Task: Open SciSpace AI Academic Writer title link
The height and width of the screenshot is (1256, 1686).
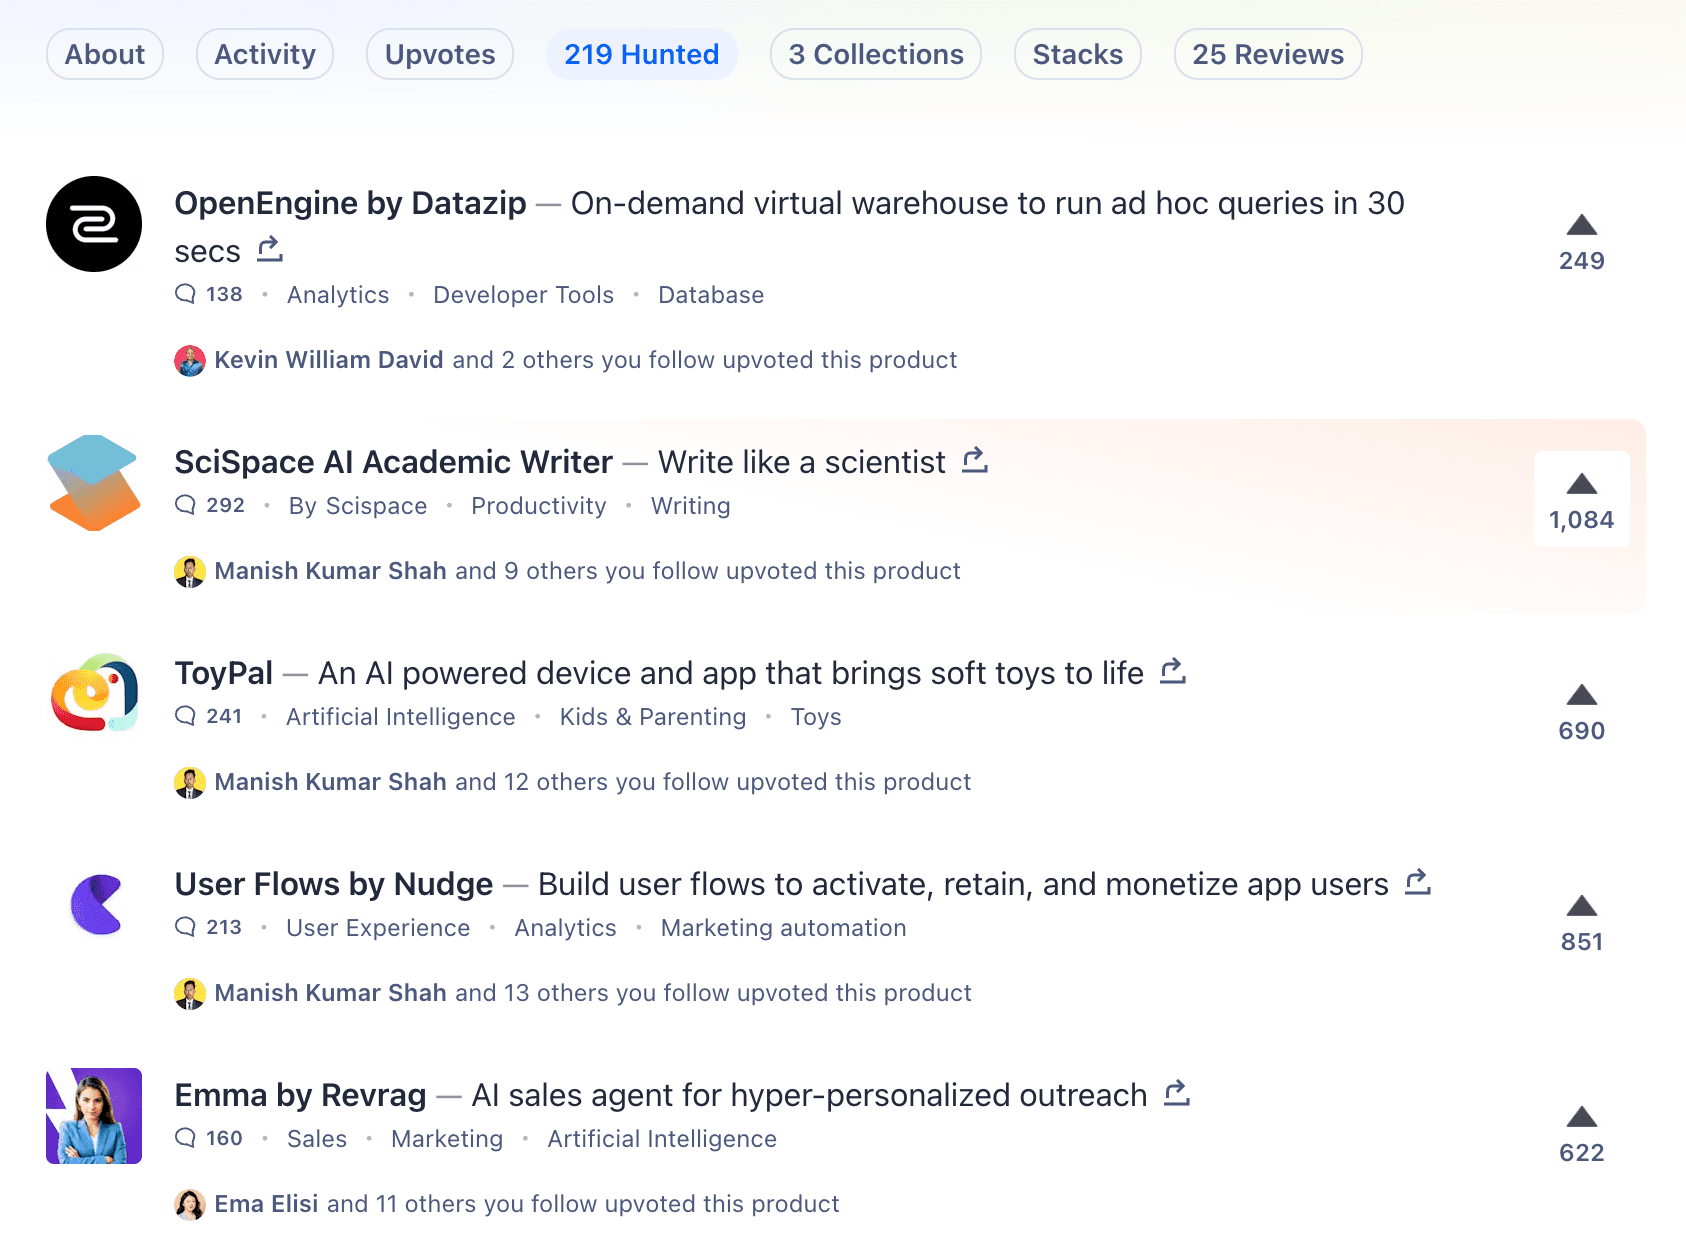Action: tap(393, 462)
